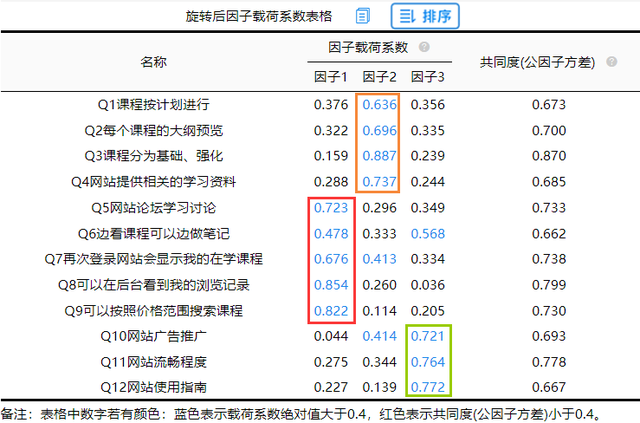The image size is (640, 423).
Task: Open help icon next to 因子载荷系数
Action: pos(424,47)
